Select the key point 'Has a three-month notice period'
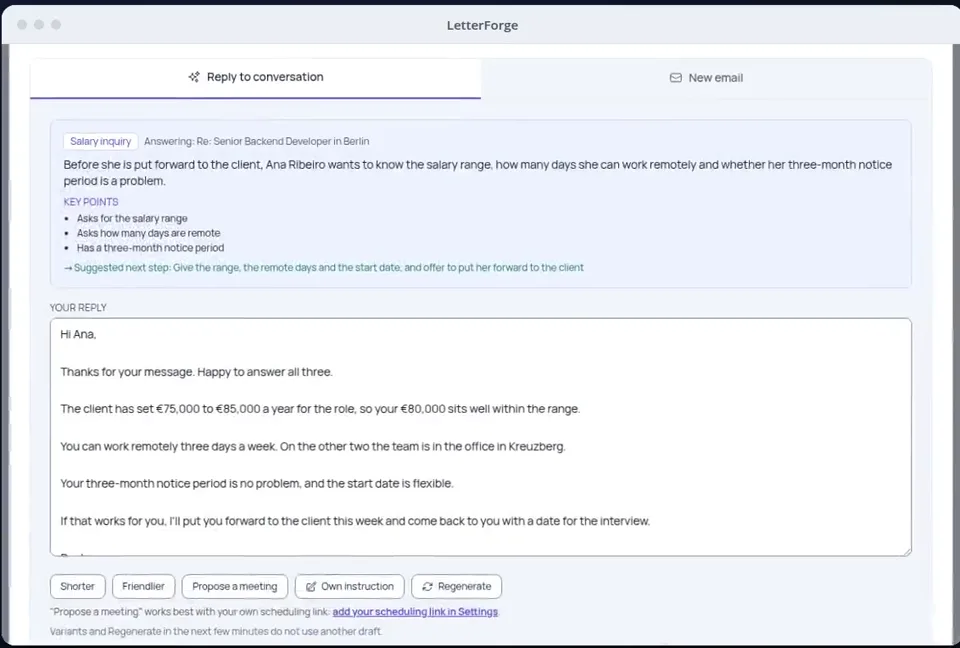Image resolution: width=960 pixels, height=648 pixels. tap(150, 248)
